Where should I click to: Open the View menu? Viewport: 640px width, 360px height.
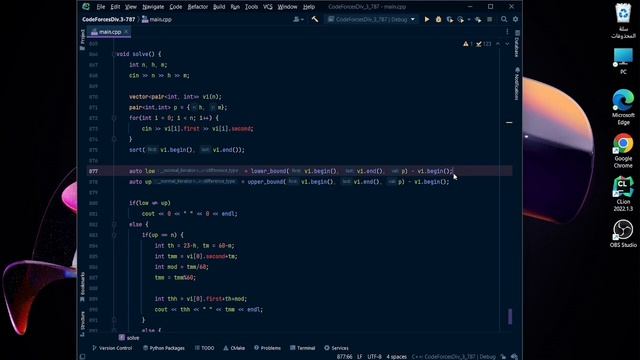[x=131, y=7]
